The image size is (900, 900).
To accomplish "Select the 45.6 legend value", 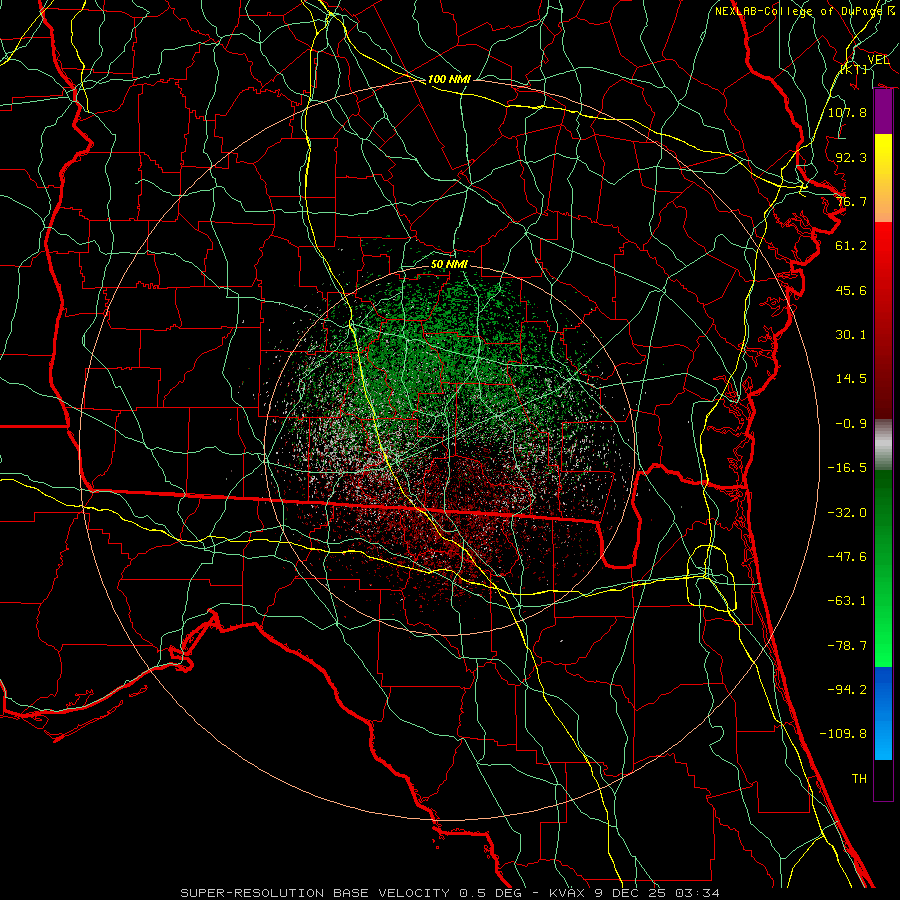I will click(x=851, y=290).
